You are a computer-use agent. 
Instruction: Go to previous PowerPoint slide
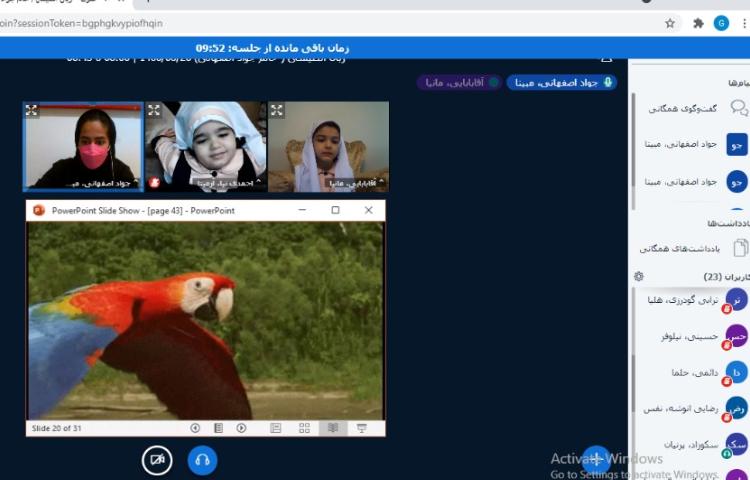click(x=195, y=428)
